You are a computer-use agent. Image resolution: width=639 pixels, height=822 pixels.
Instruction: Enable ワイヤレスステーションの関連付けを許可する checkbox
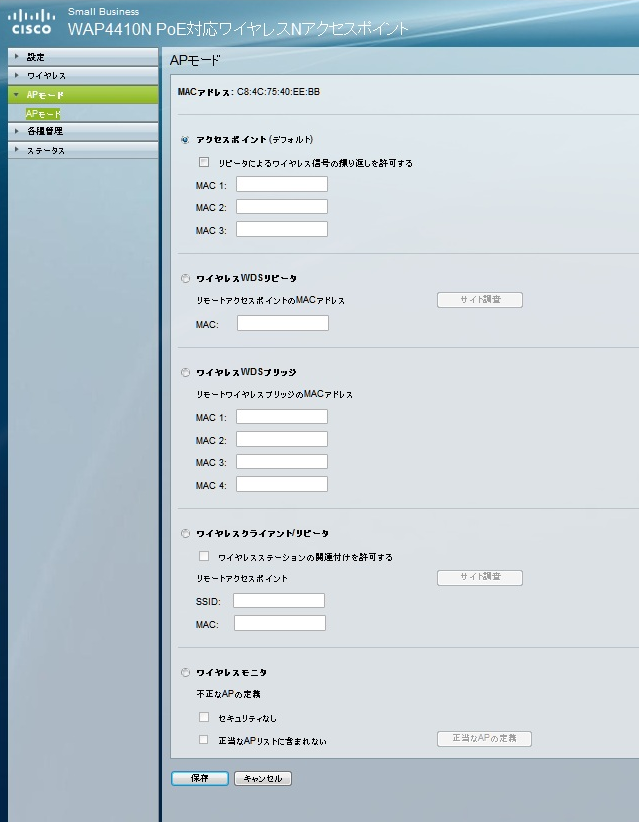[204, 556]
